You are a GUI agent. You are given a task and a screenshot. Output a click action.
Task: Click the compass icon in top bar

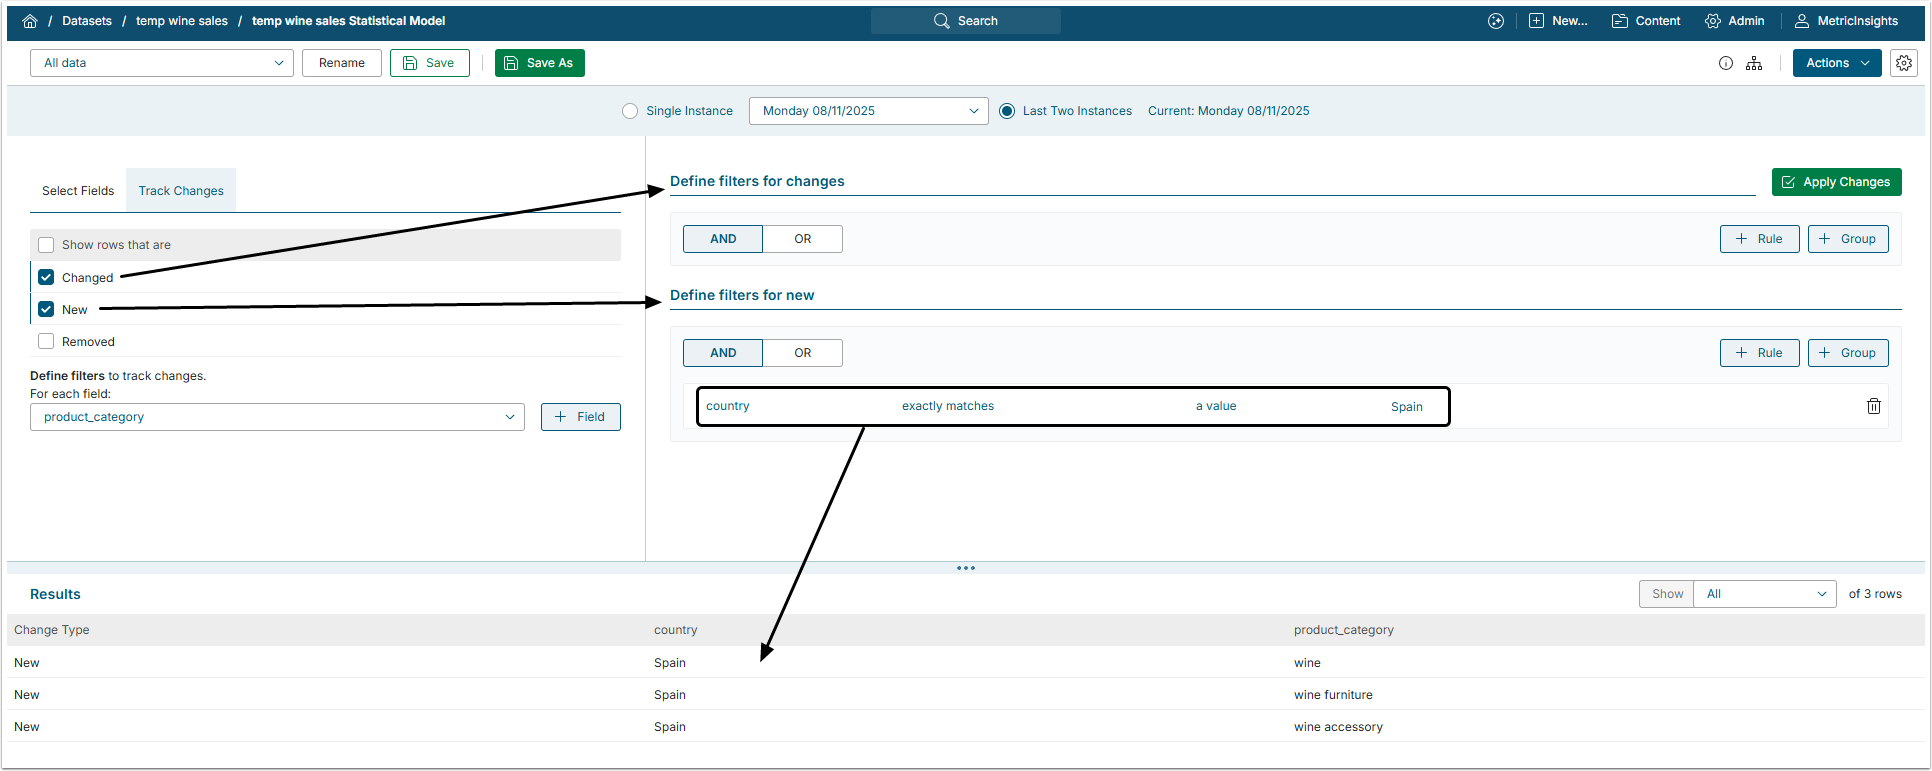(x=1495, y=21)
